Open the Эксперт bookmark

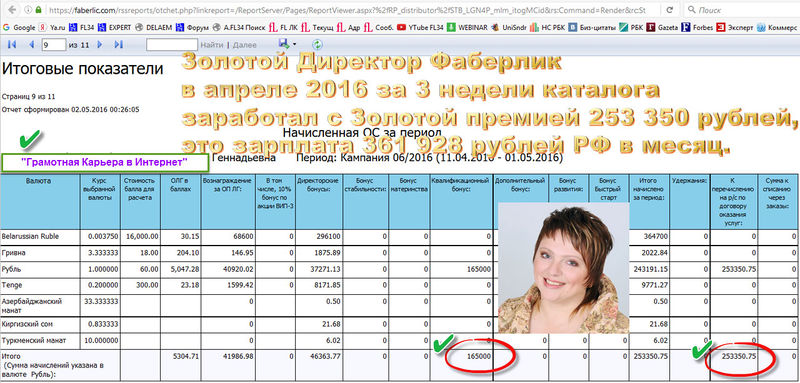coord(735,27)
